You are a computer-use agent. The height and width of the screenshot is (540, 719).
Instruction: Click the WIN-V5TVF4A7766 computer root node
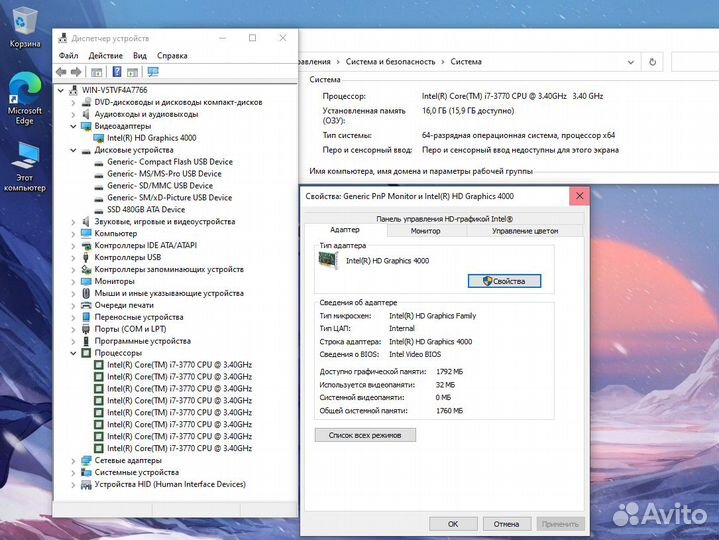[115, 90]
